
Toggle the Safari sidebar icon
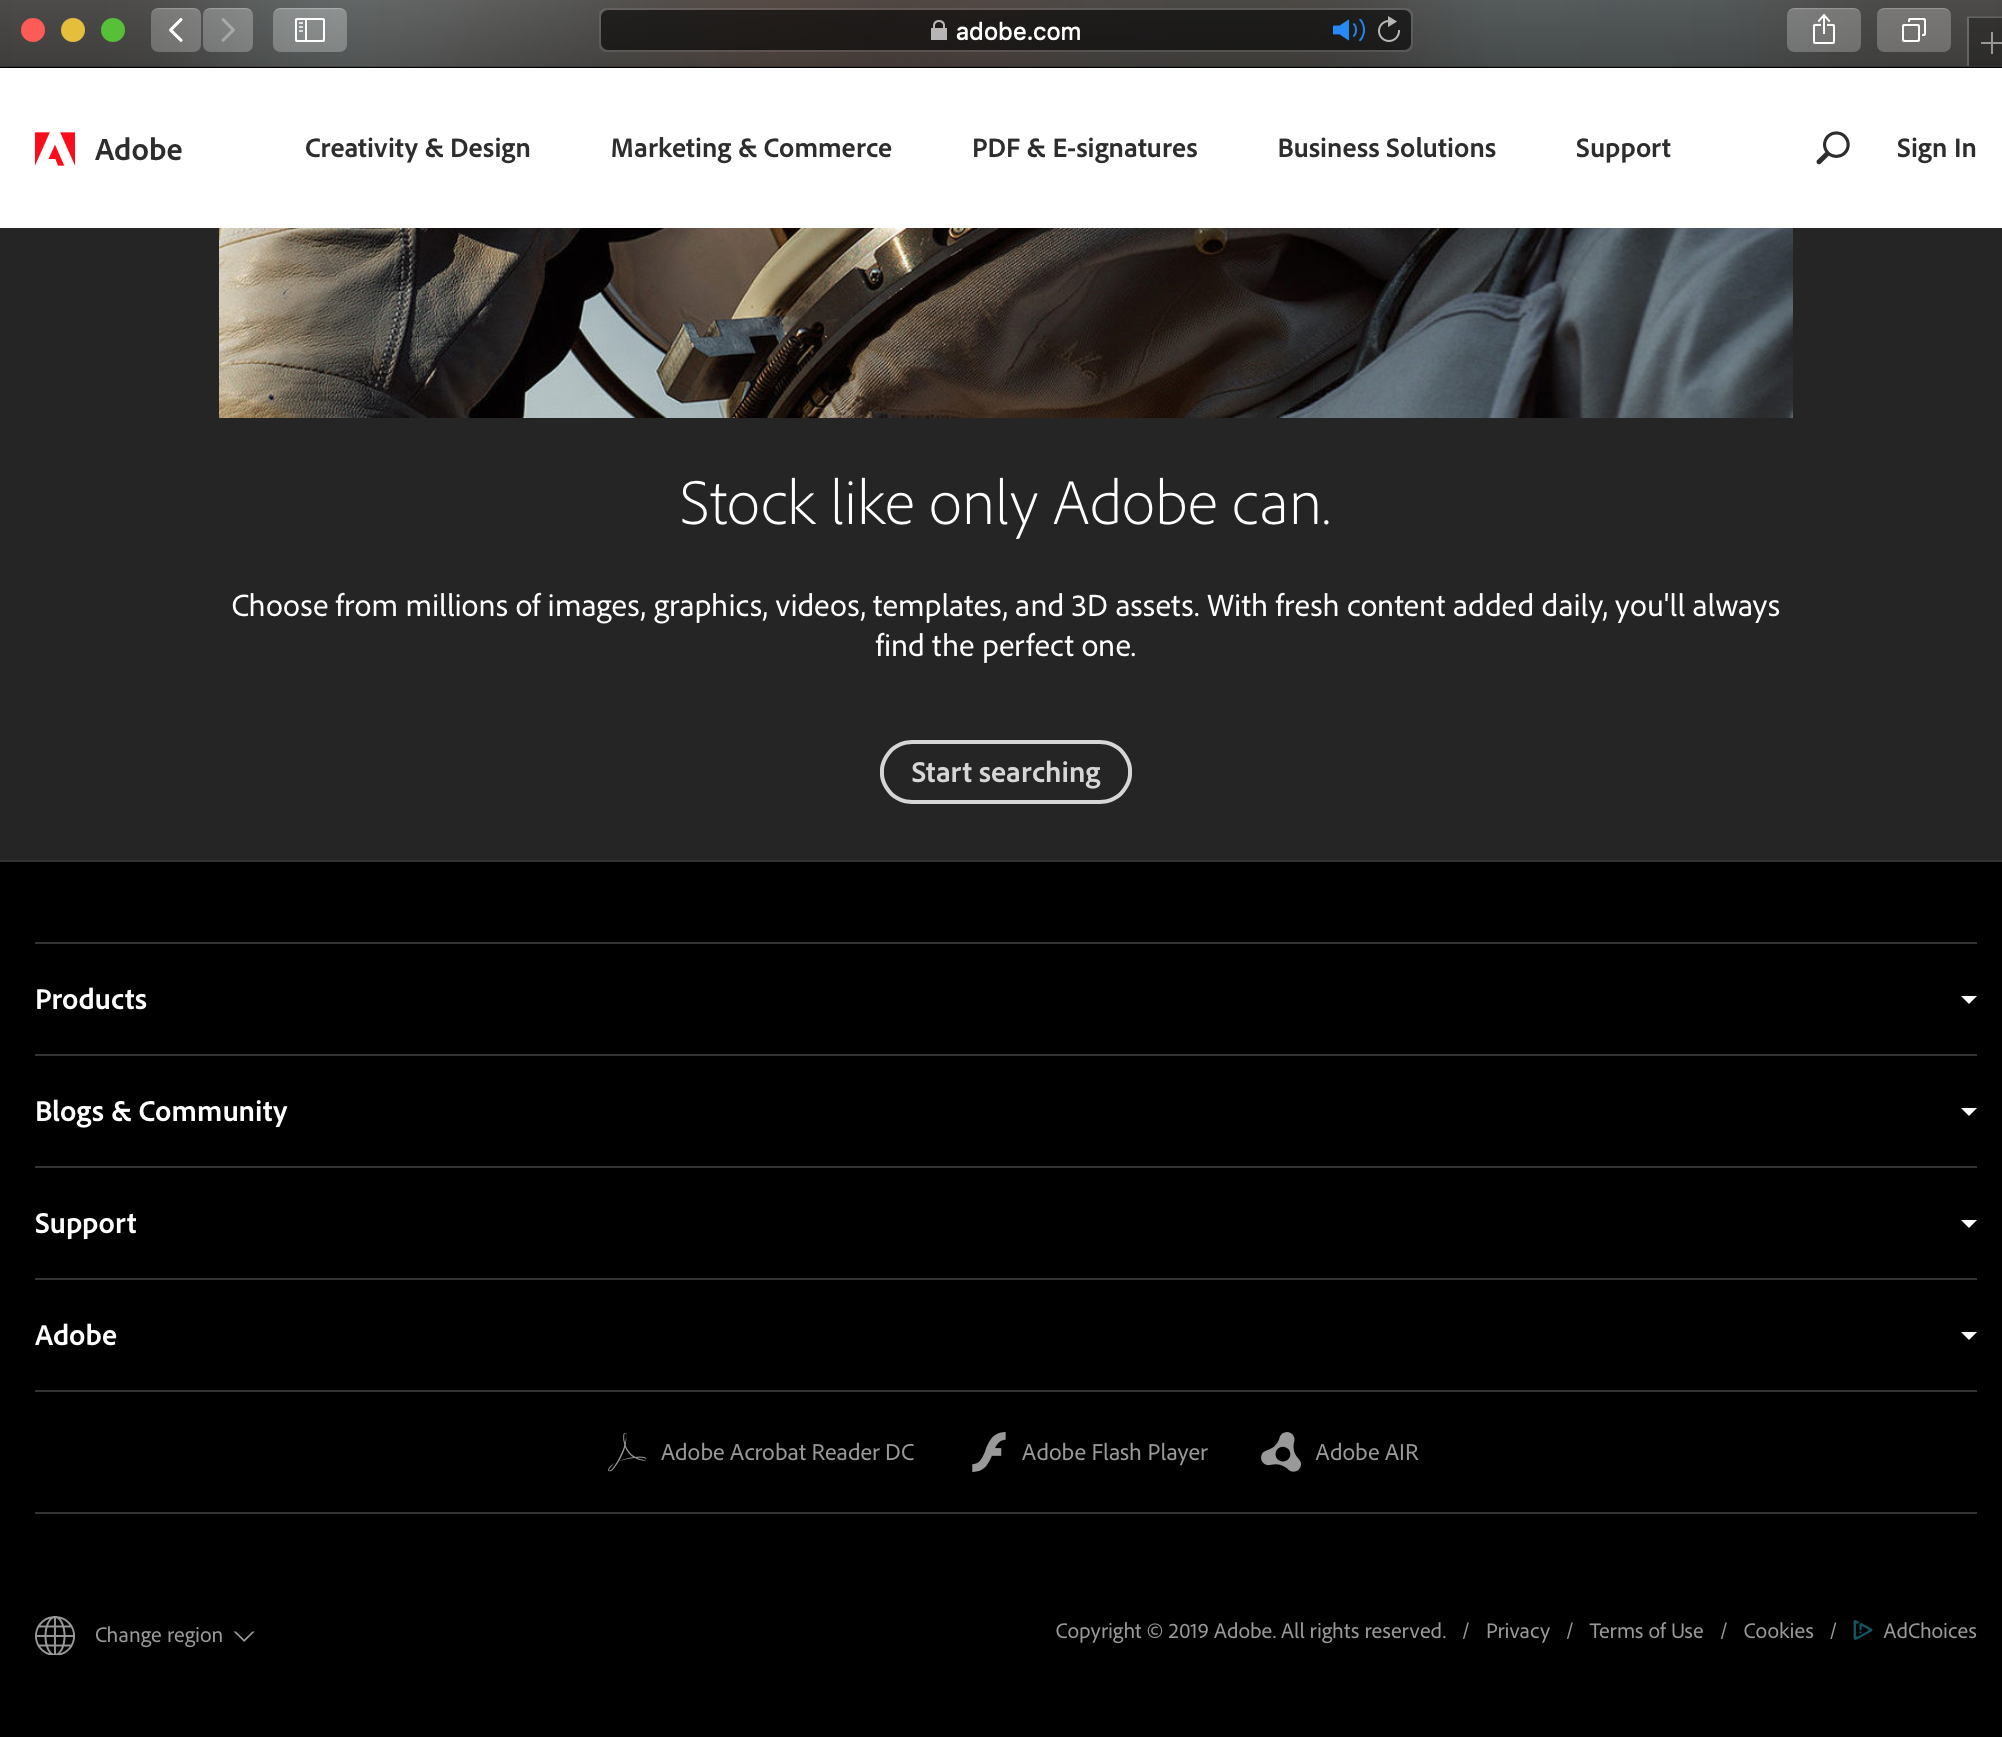(x=310, y=30)
